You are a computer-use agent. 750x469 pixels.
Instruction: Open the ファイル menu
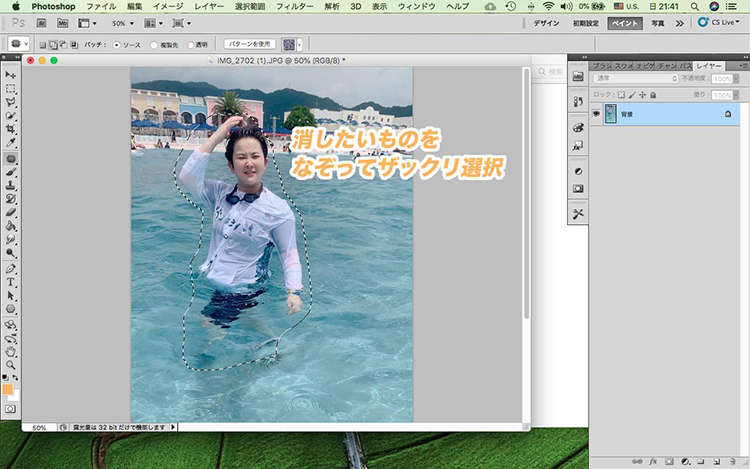[x=101, y=6]
